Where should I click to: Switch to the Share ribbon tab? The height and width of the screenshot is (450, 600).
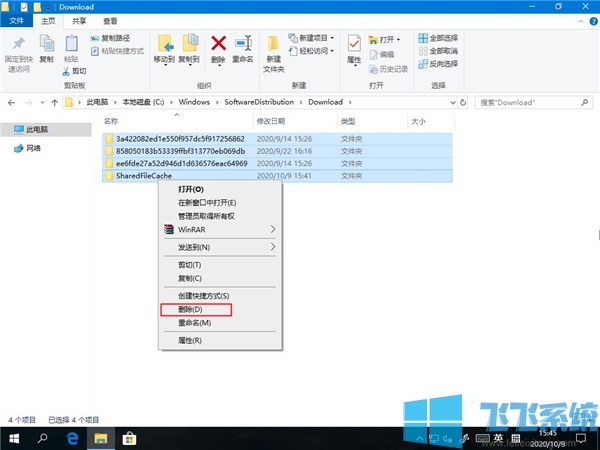coord(79,21)
